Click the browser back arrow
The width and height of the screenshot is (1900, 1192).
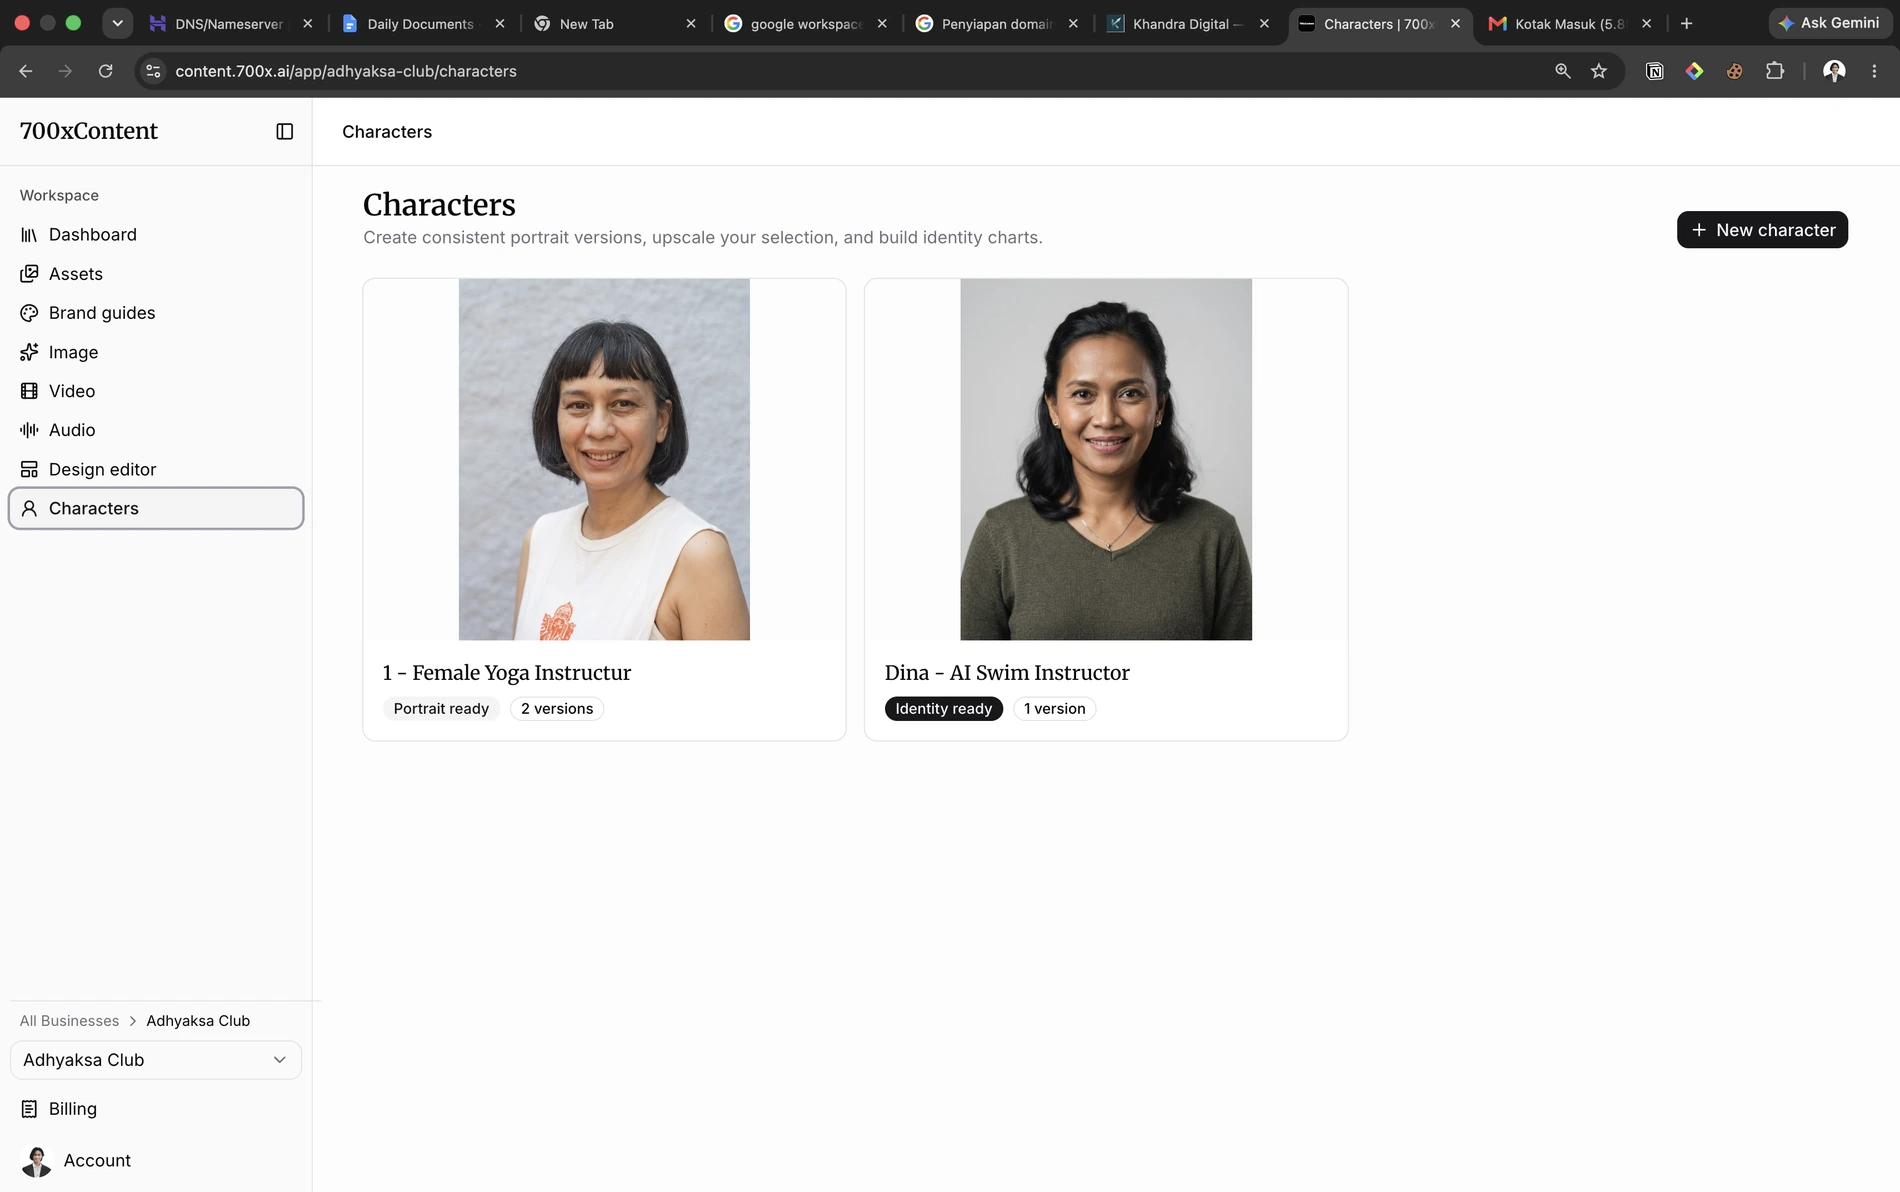coord(26,71)
